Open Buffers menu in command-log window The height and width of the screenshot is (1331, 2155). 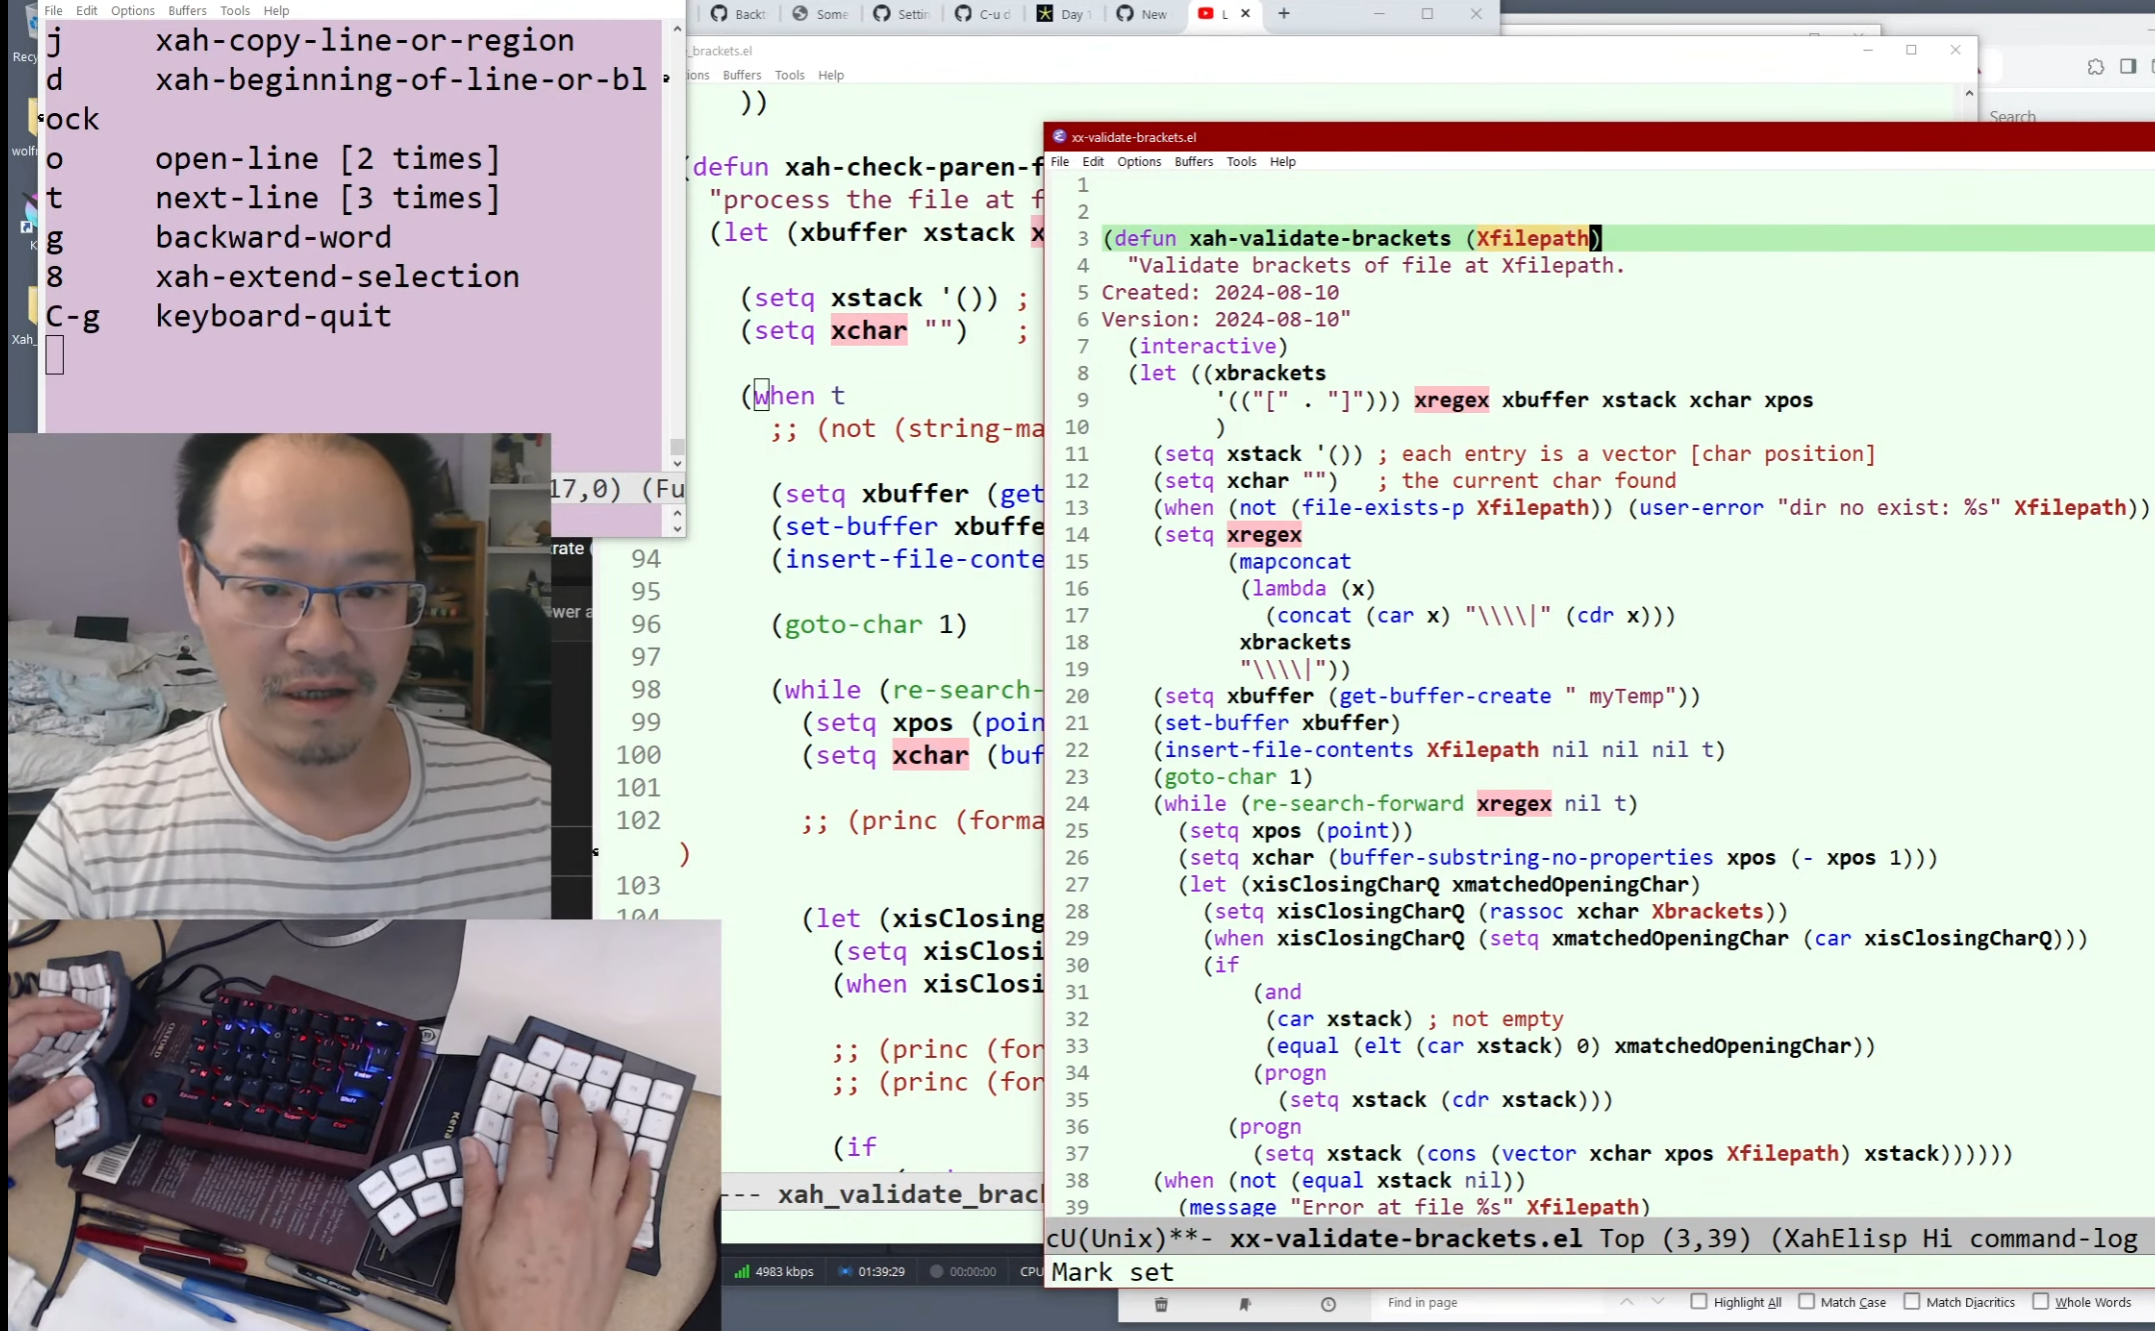pos(187,10)
